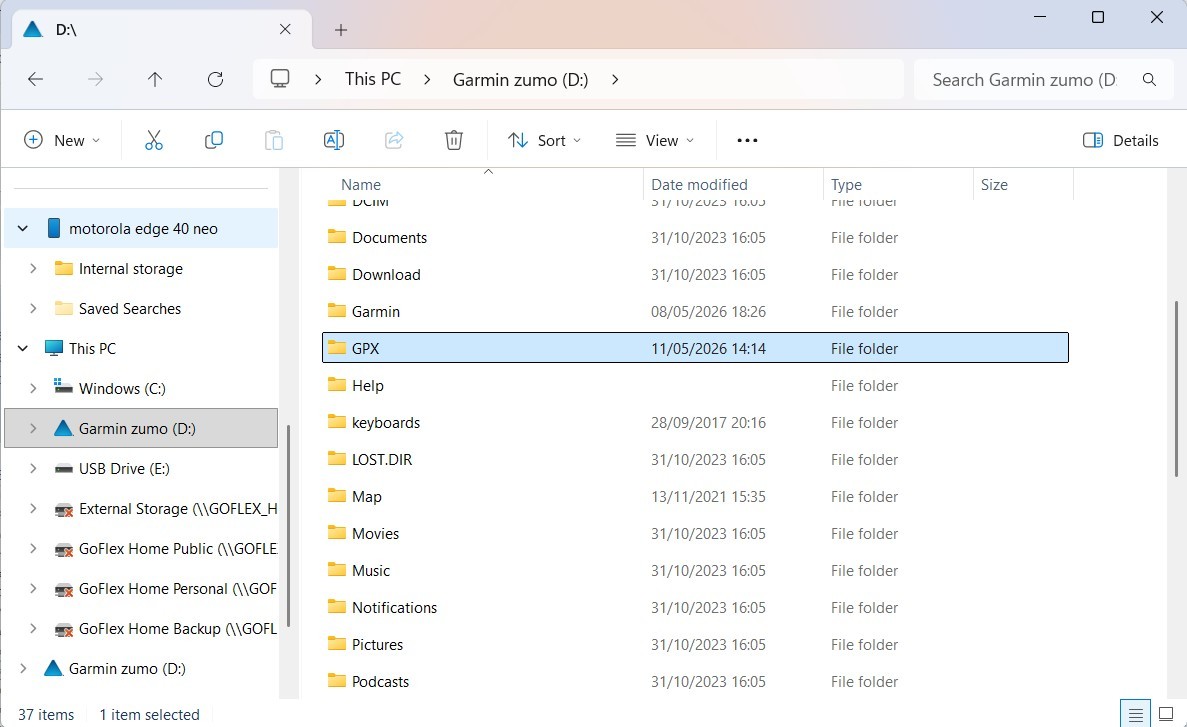Click the chevron after This PC breadcrumb
Screen dimensions: 1187x727
(x=427, y=80)
